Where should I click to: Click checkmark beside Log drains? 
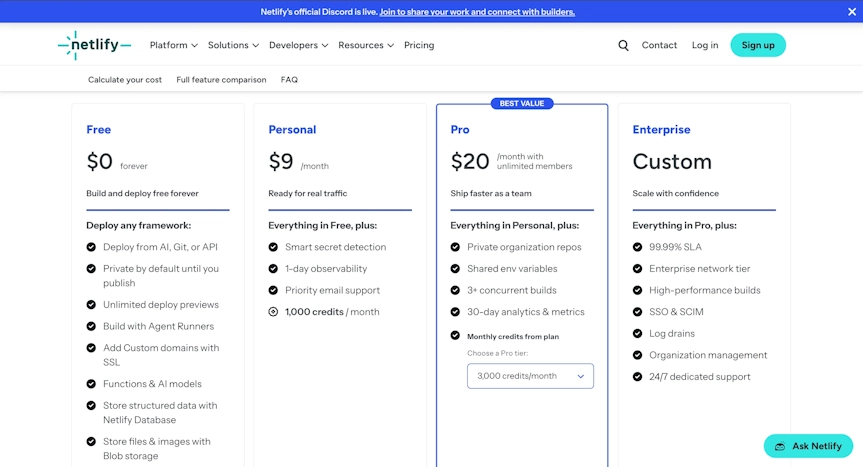click(x=637, y=333)
